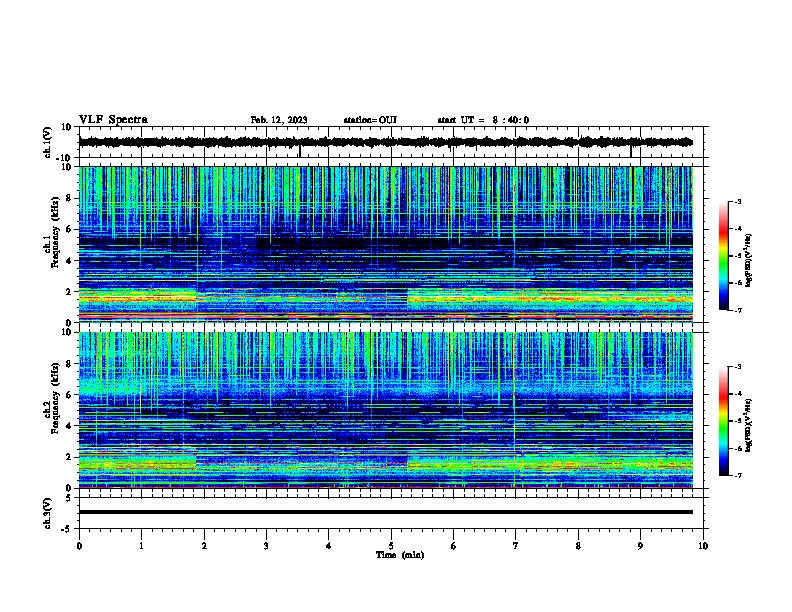The height and width of the screenshot is (612, 792).
Task: Click the "7" tick on the Time axis
Action: tap(516, 546)
